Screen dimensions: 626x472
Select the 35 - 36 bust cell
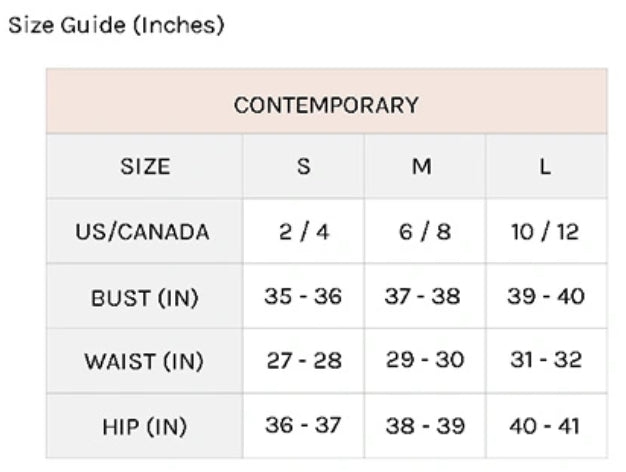tap(304, 296)
